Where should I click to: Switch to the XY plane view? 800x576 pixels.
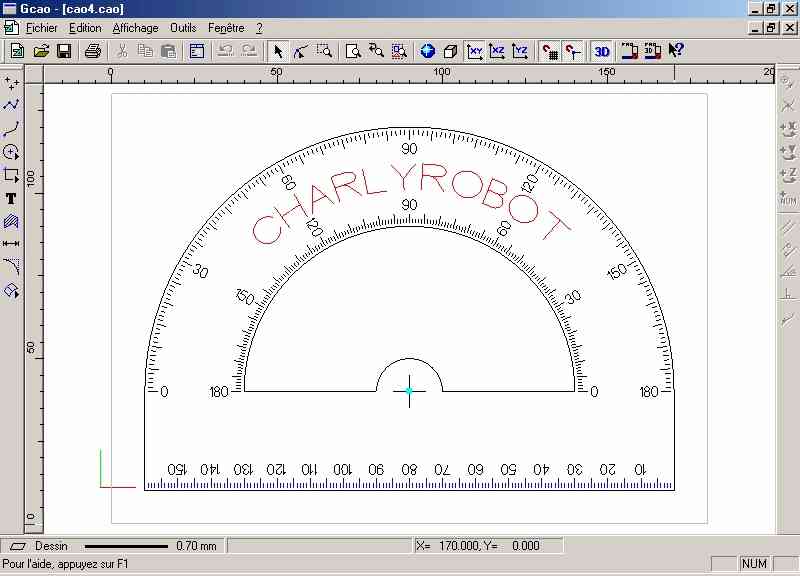(474, 51)
